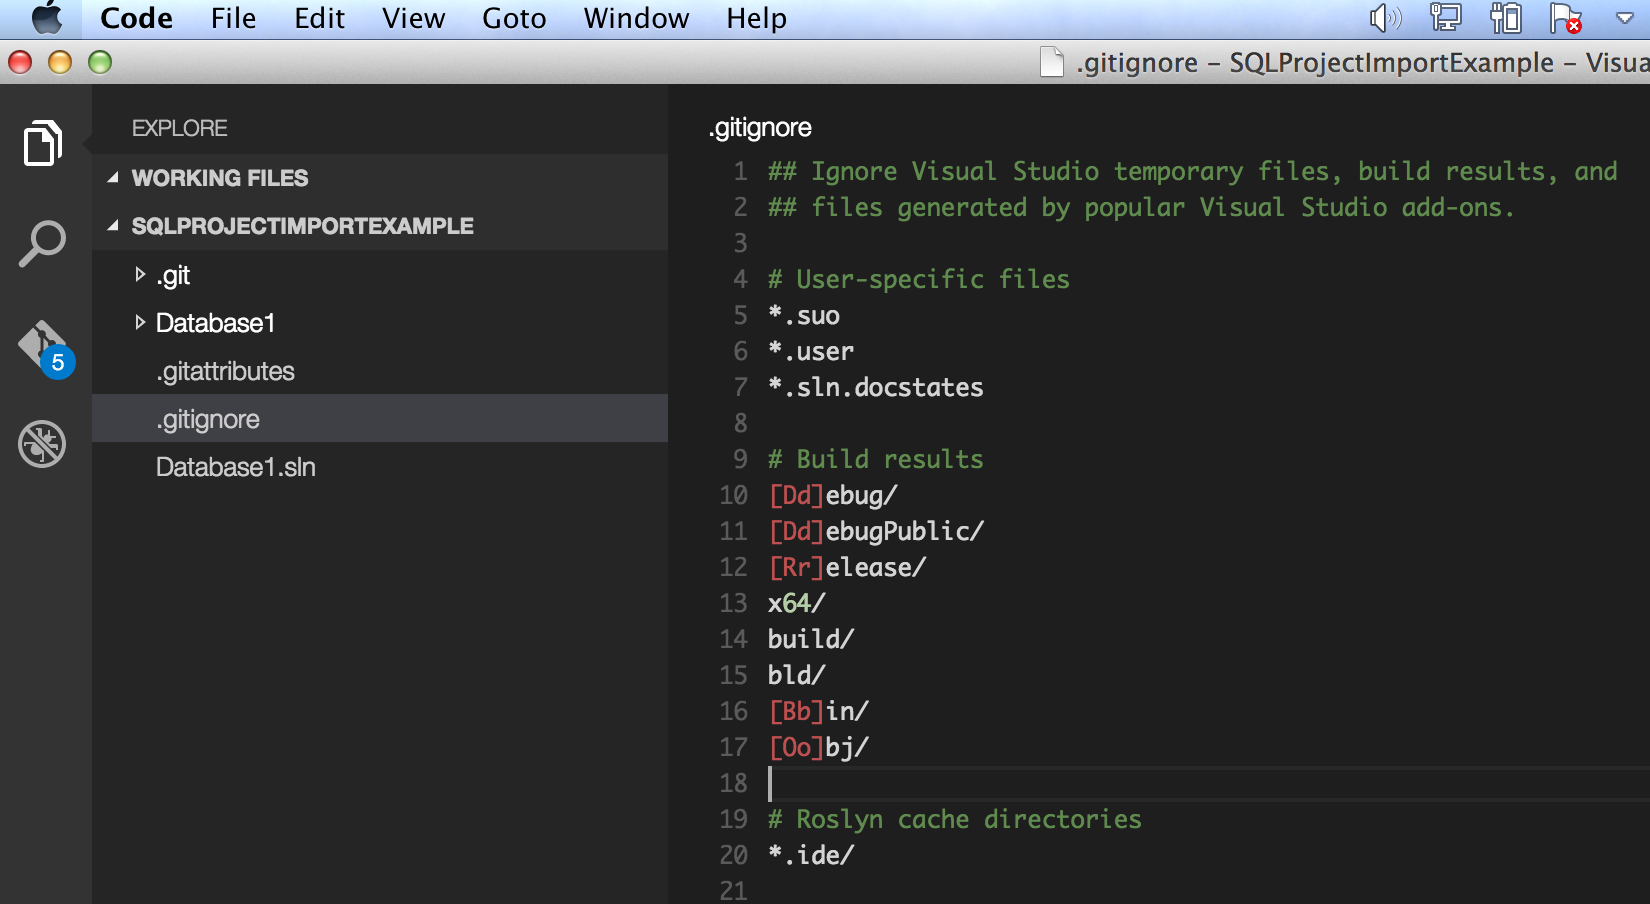Click the volume icon in menu bar

click(x=1385, y=18)
